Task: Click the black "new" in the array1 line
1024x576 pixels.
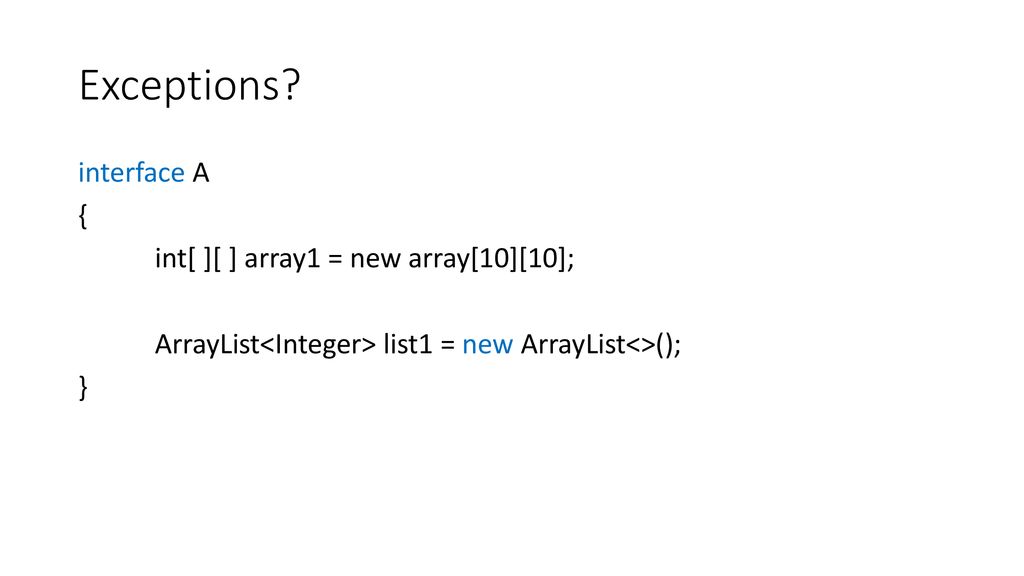Action: (x=376, y=260)
